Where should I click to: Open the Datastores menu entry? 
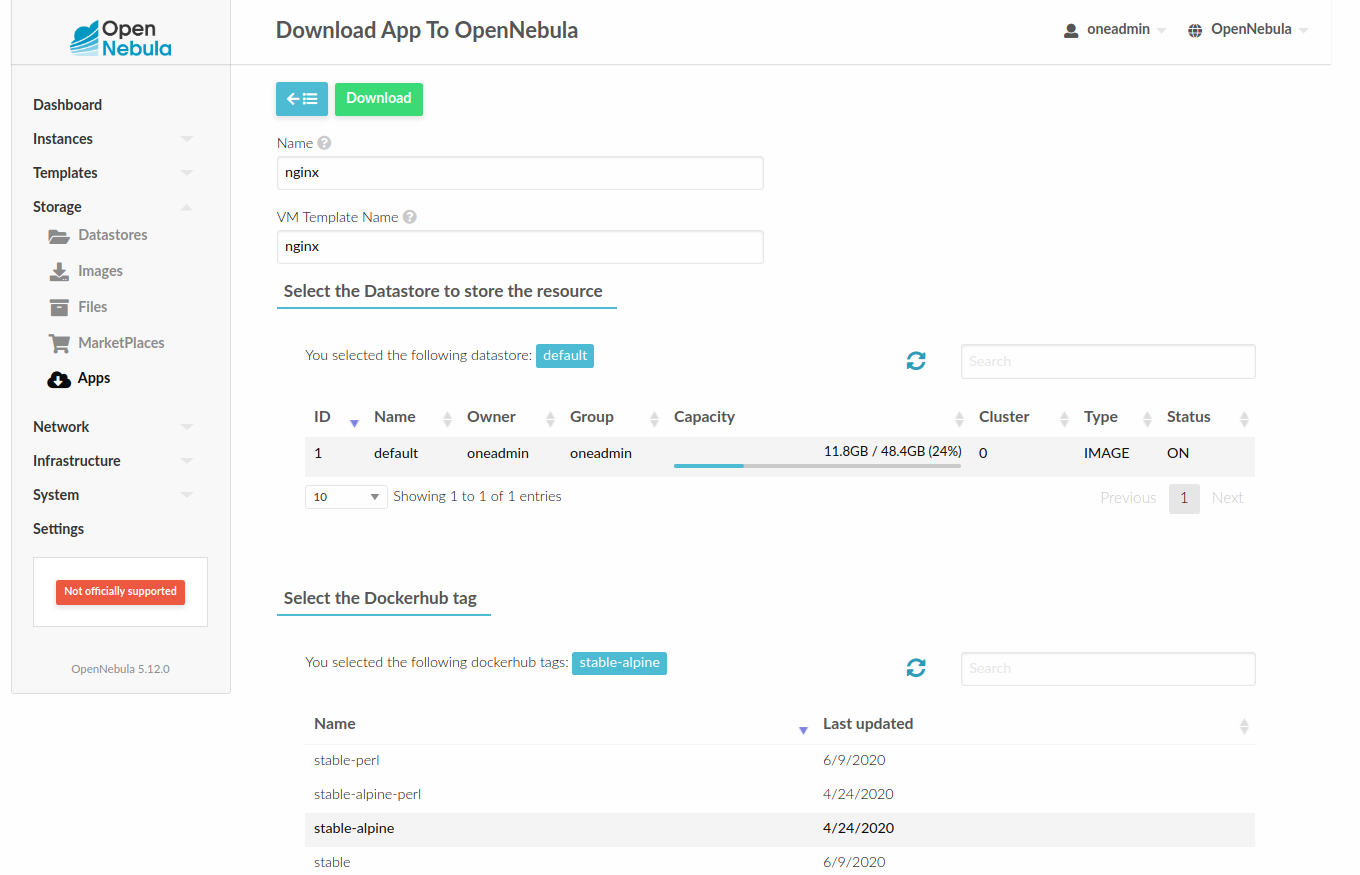click(113, 235)
